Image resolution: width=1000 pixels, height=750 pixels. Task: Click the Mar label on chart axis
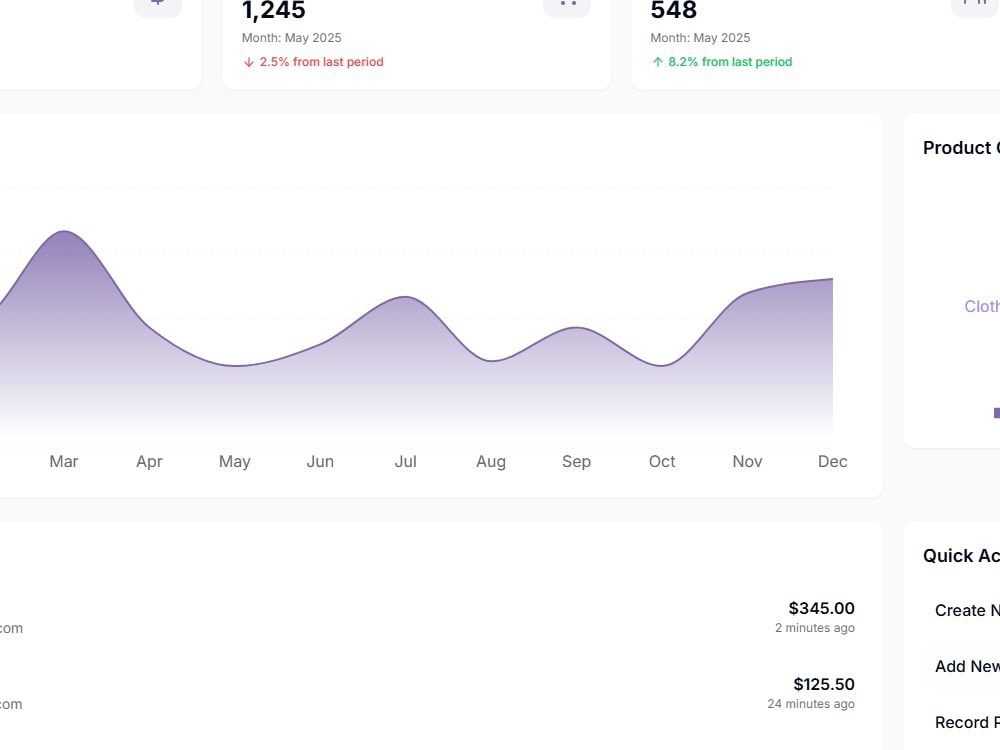click(x=64, y=461)
